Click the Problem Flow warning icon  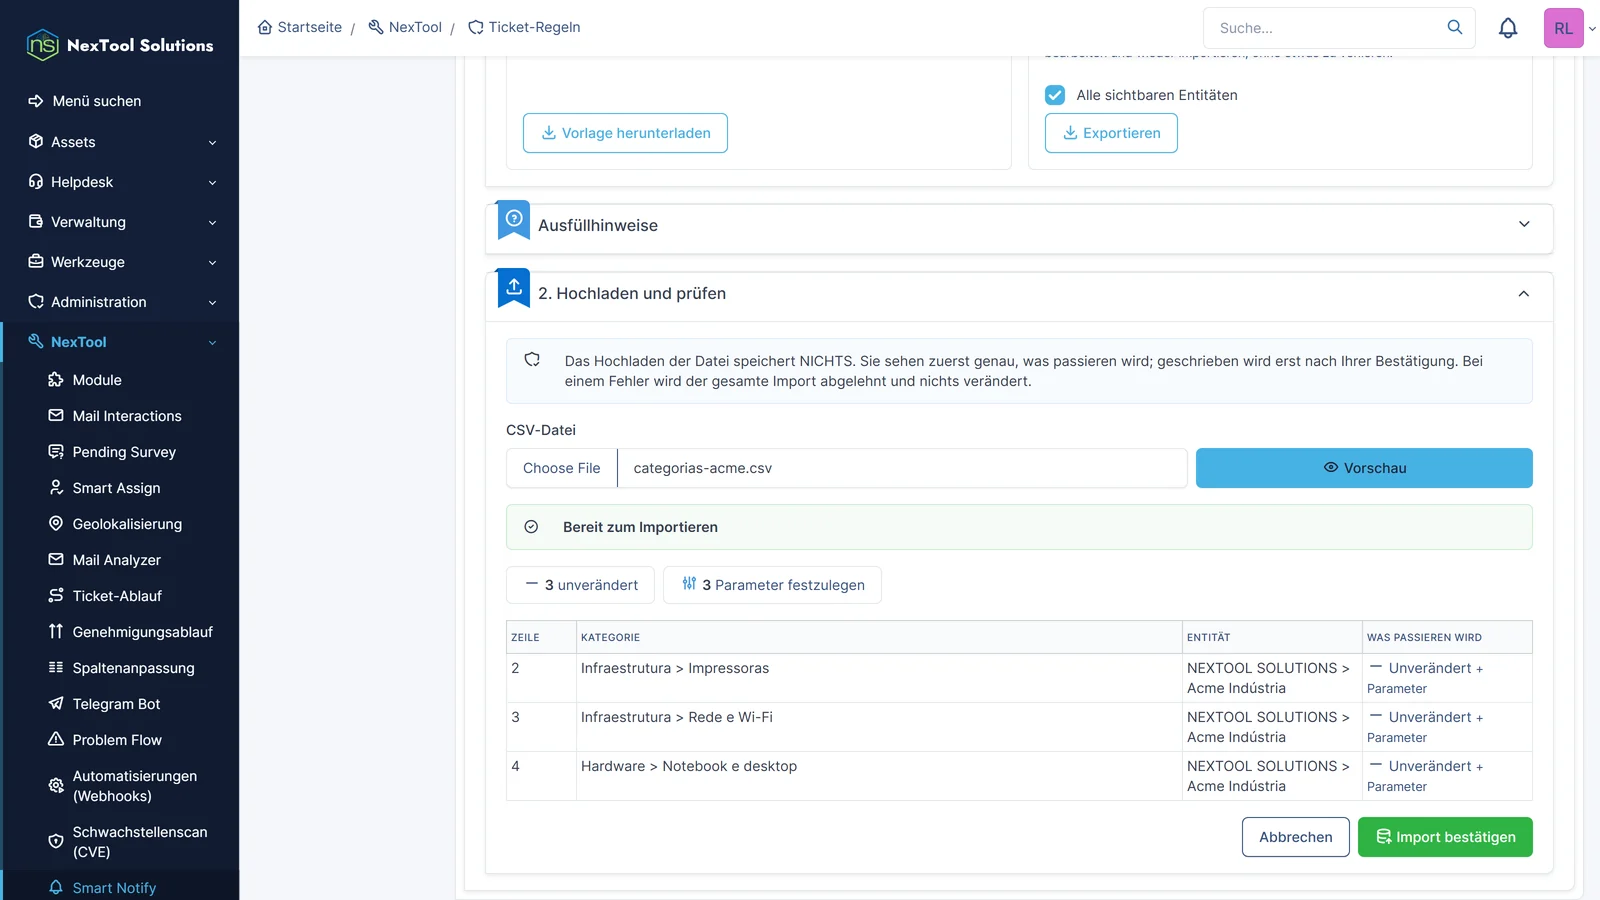tap(56, 740)
